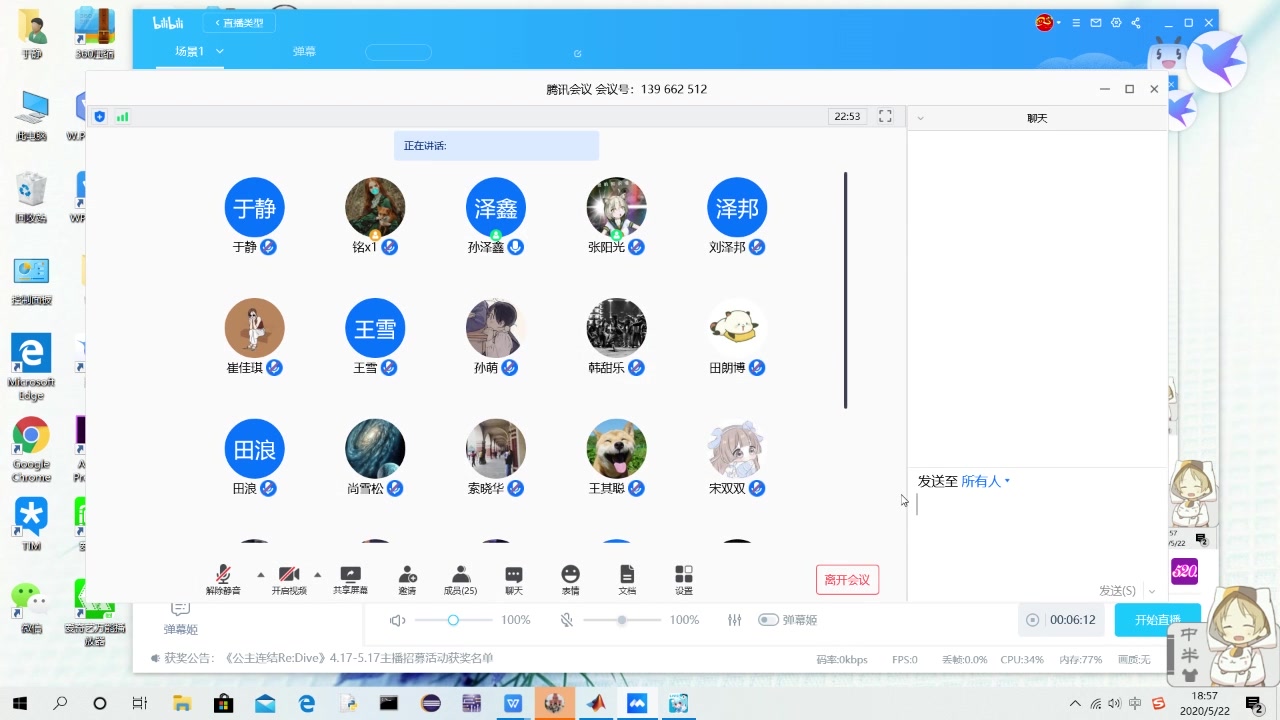Open the 发送至 所有人 recipient dropdown
1280x720 pixels.
click(x=985, y=481)
